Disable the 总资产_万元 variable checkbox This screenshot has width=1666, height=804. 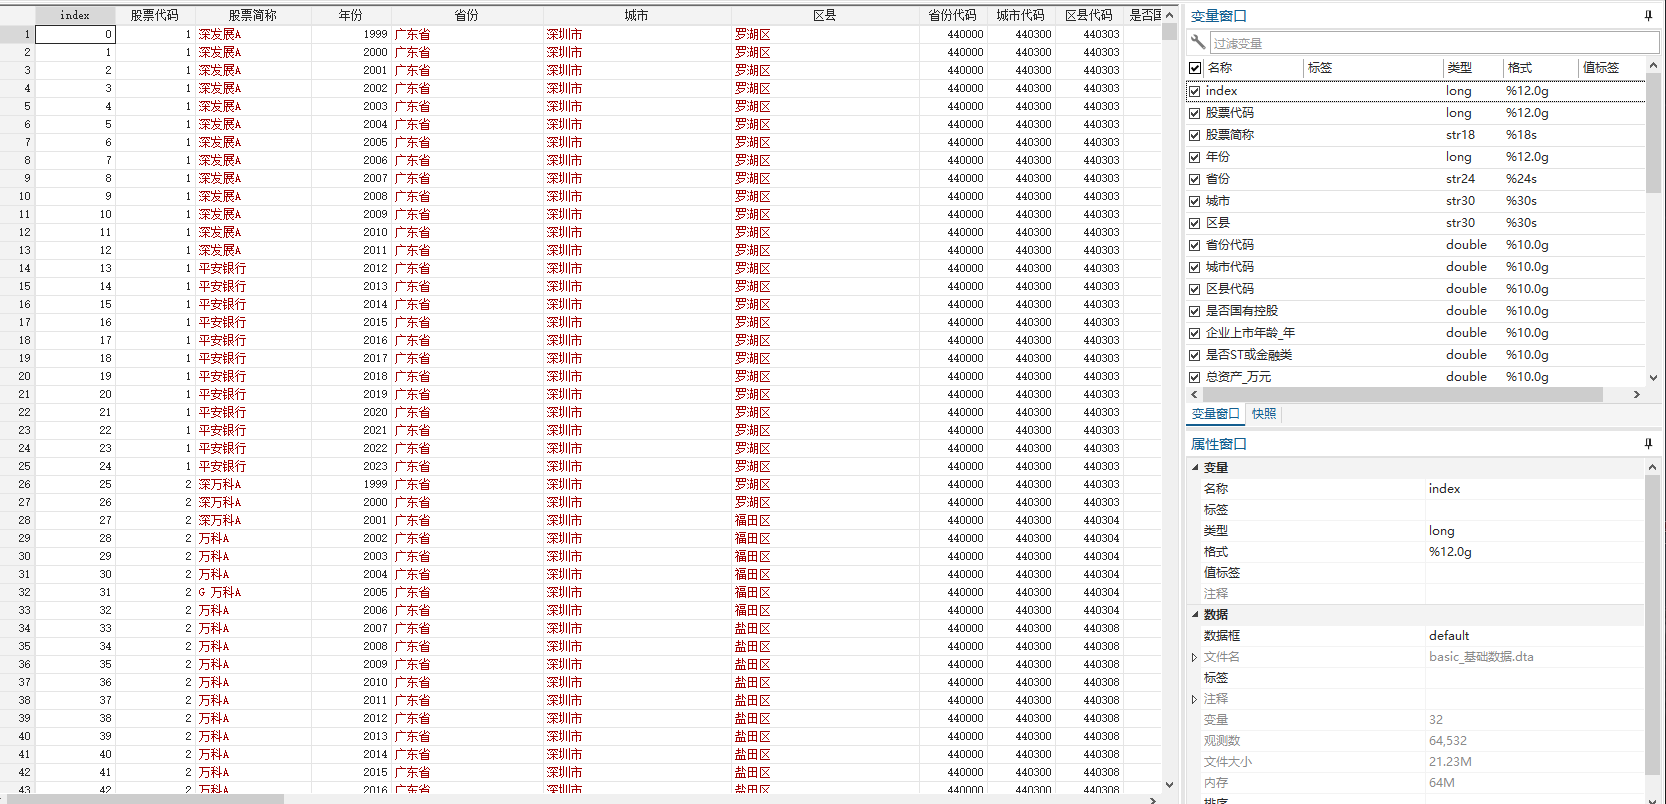coord(1194,377)
